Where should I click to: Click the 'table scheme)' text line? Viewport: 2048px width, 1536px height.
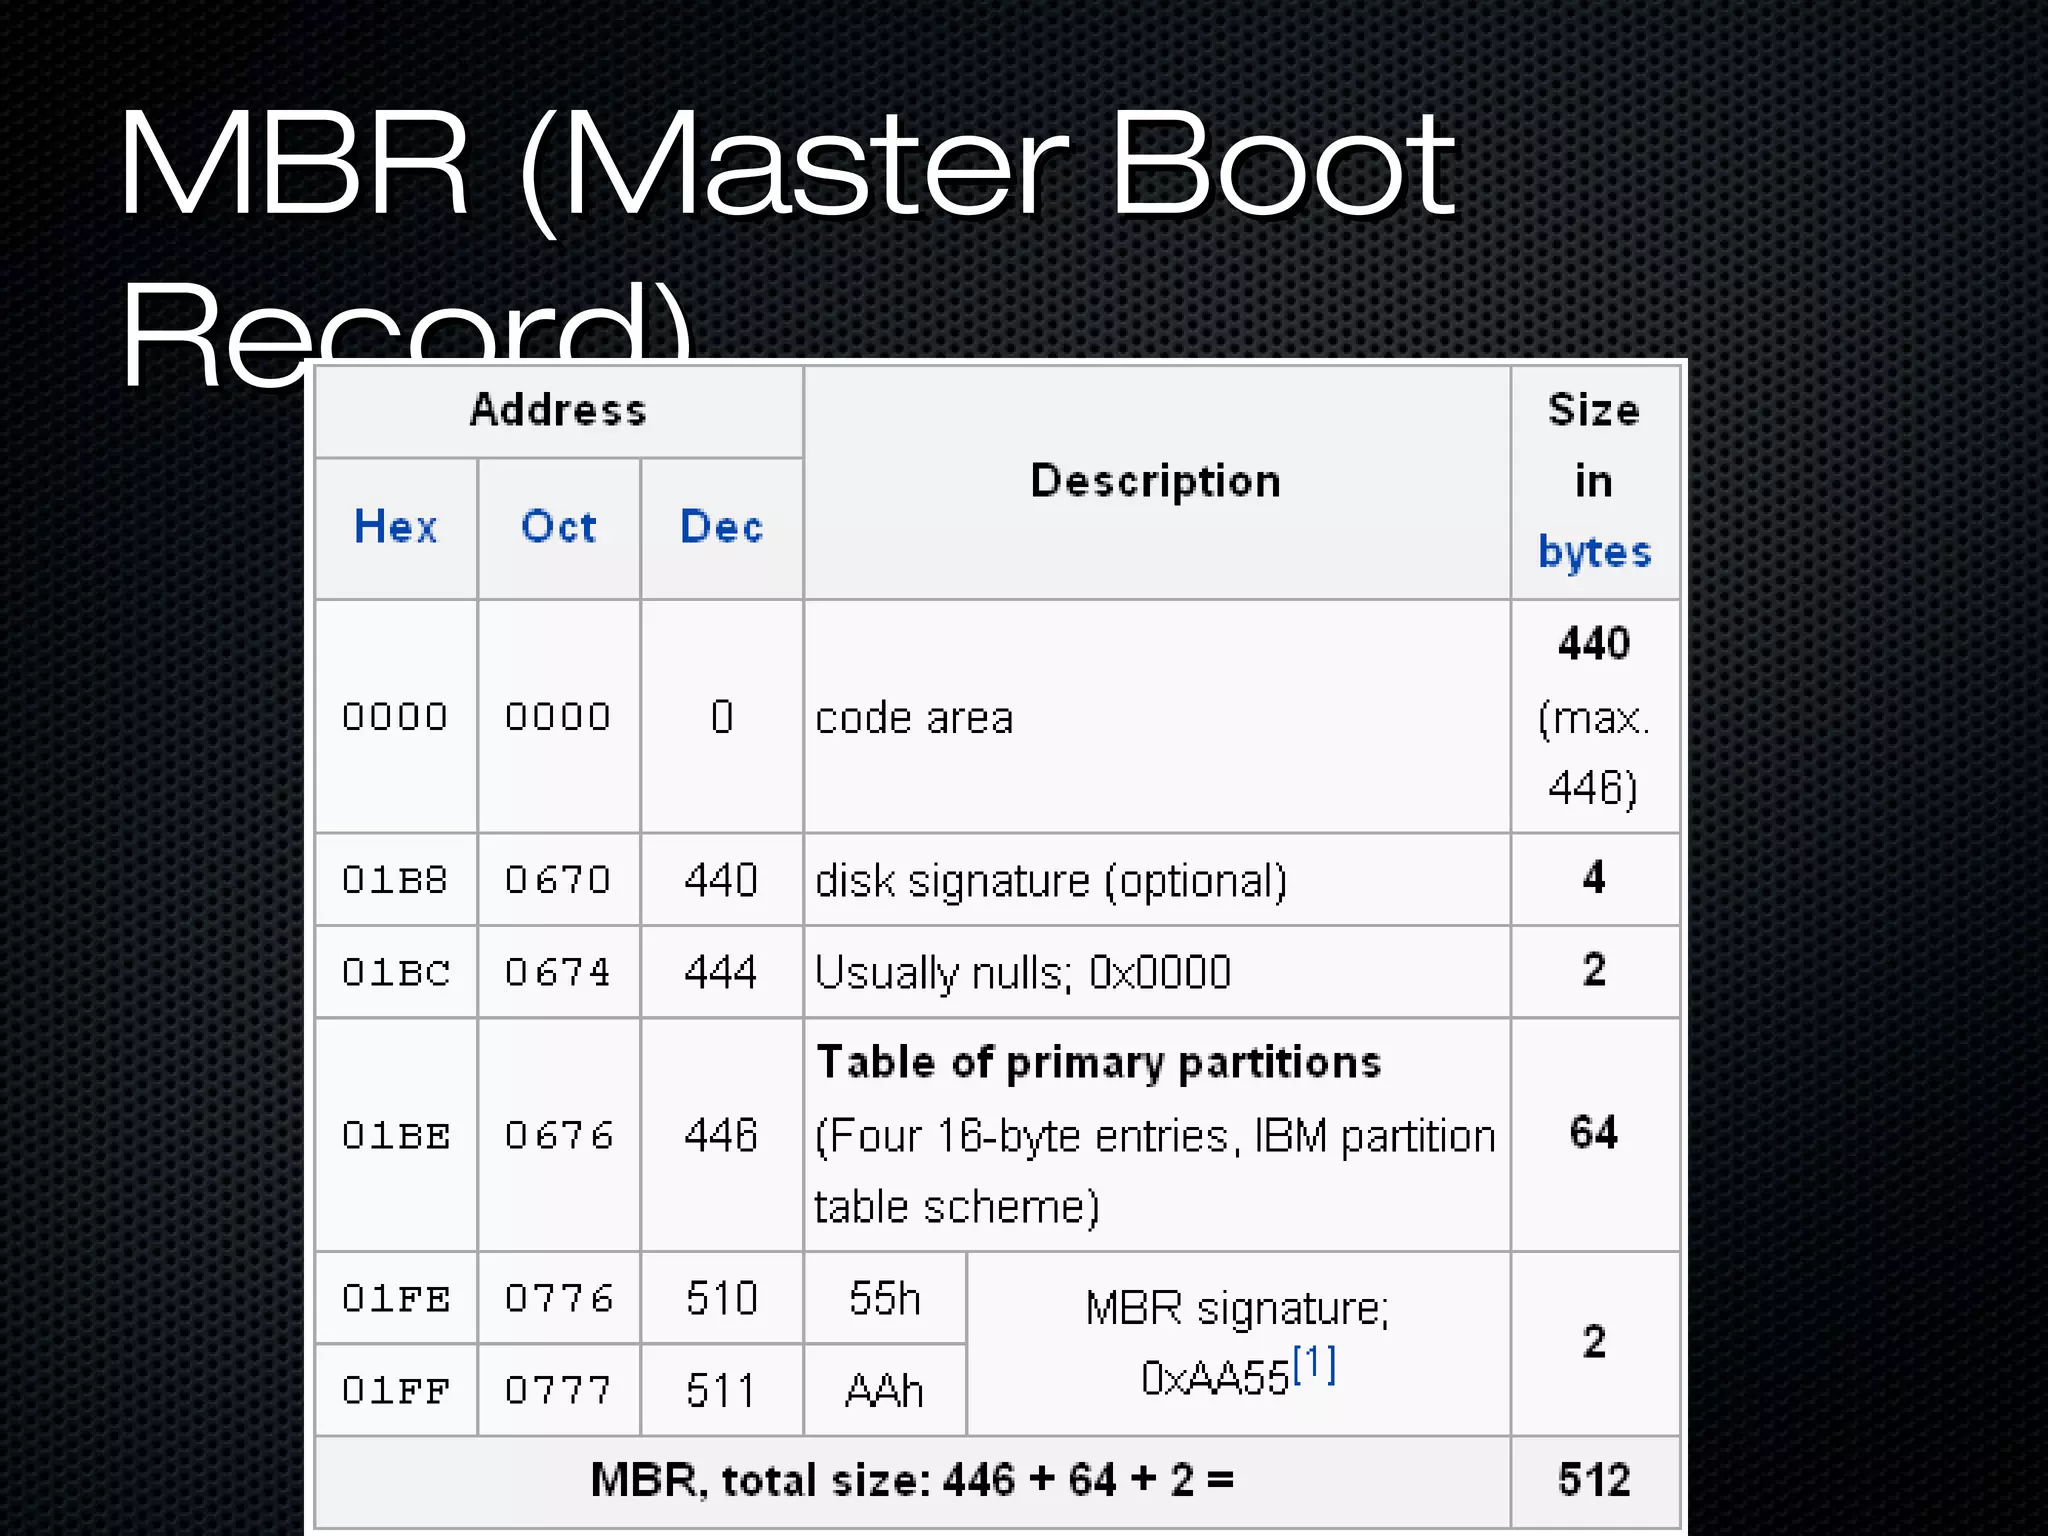pyautogui.click(x=957, y=1208)
